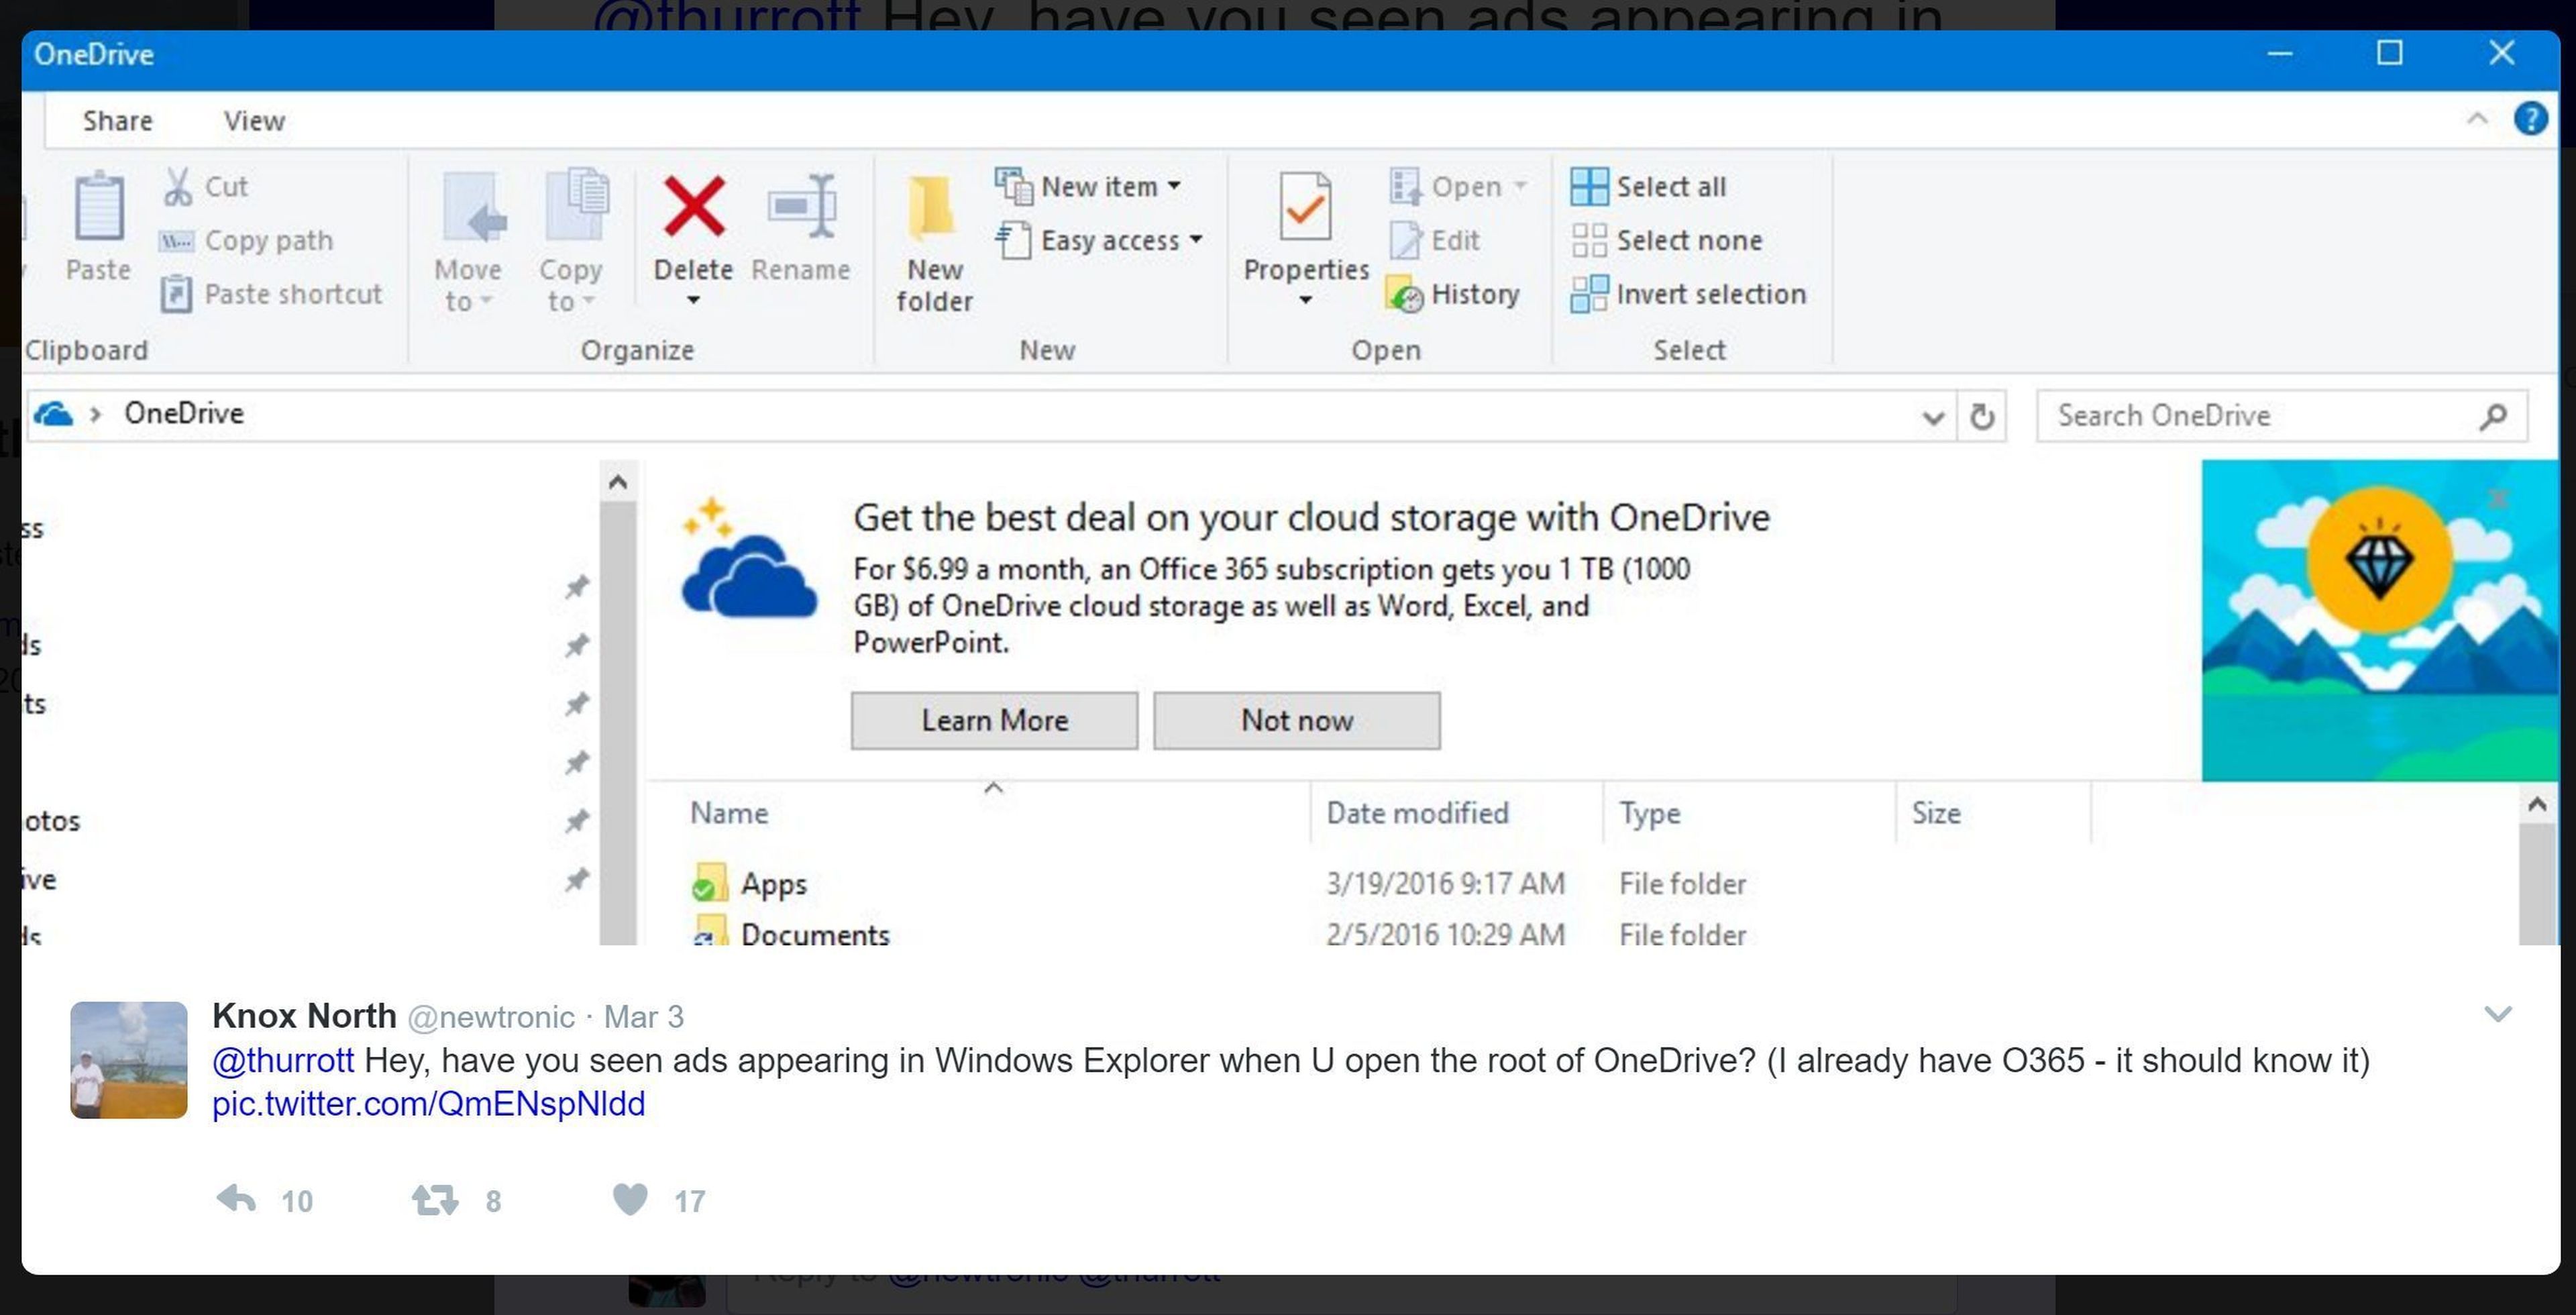Click the Select none icon
2576x1315 pixels.
[x=1589, y=241]
